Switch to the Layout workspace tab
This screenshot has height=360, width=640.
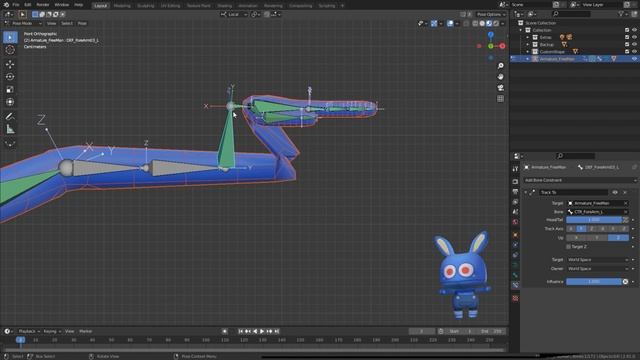(100, 6)
